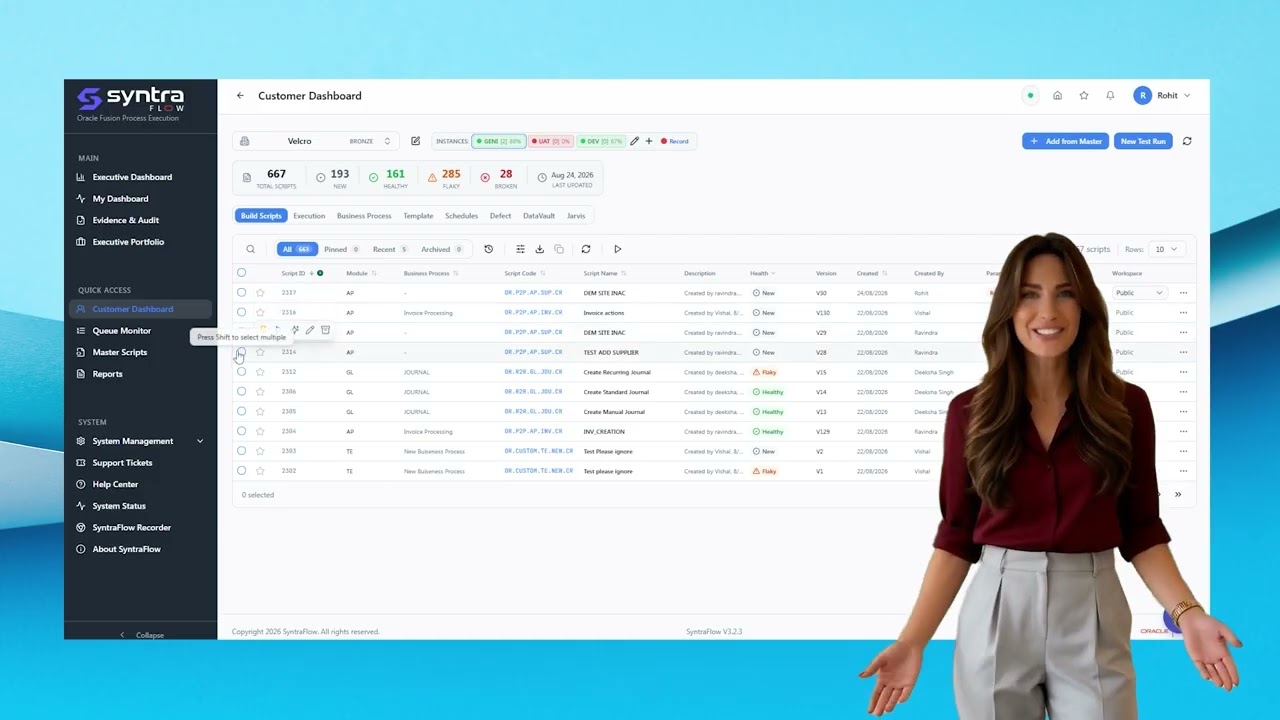Pin script 2317 with its star
1280x720 pixels.
click(x=260, y=293)
